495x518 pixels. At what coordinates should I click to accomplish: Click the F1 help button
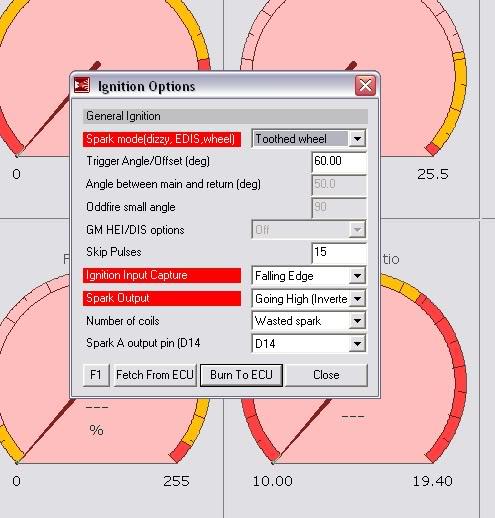(96, 375)
